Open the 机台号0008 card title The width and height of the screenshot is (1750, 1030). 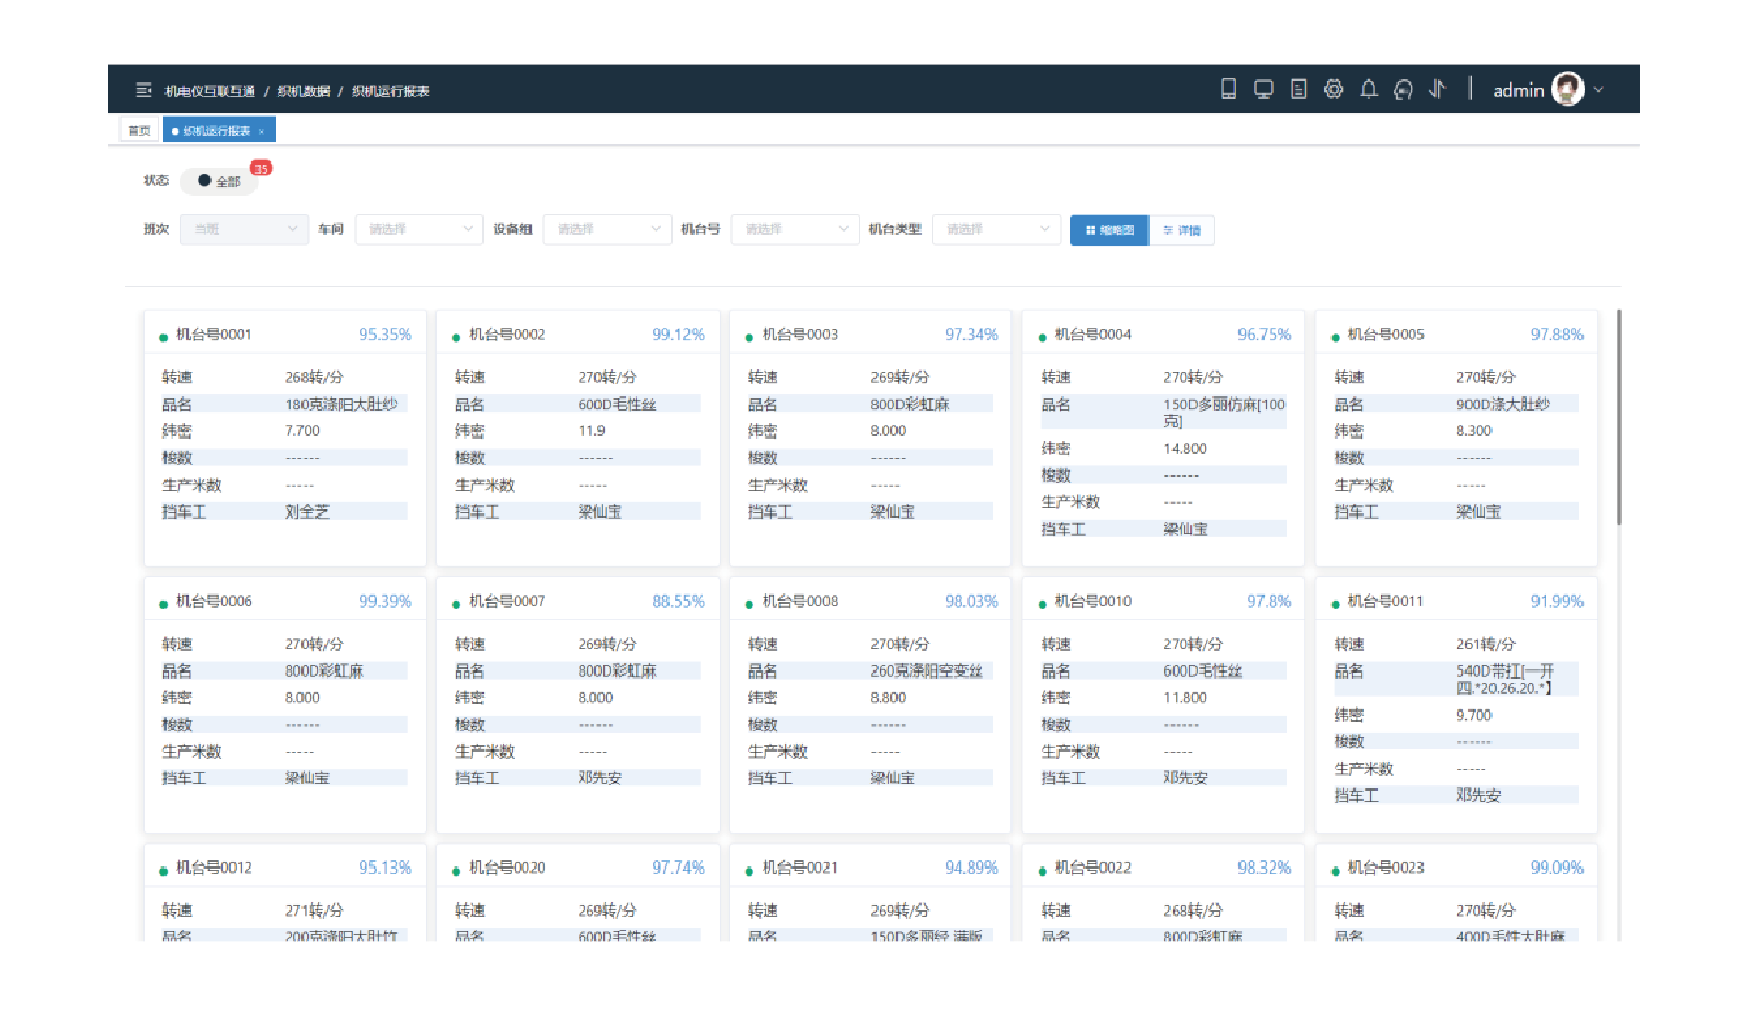800,601
